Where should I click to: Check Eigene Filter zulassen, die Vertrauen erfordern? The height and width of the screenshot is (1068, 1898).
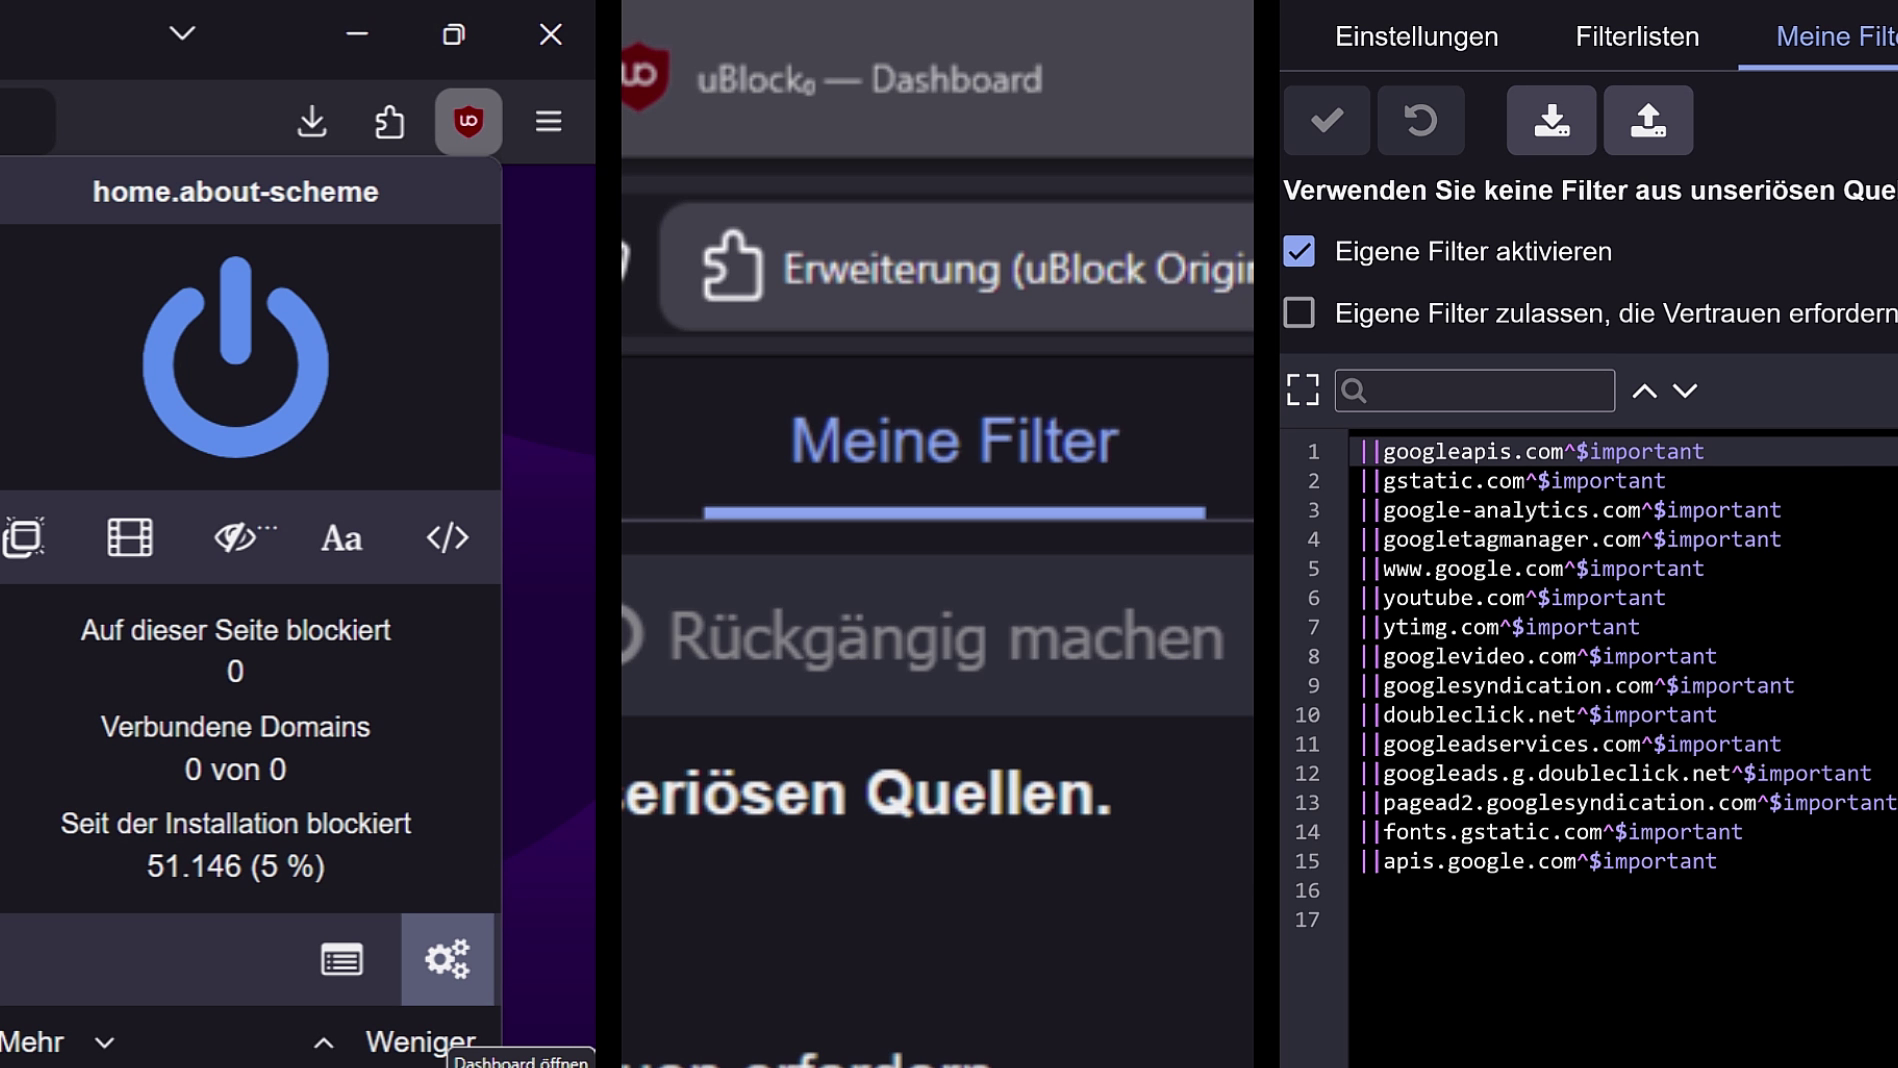(1299, 313)
